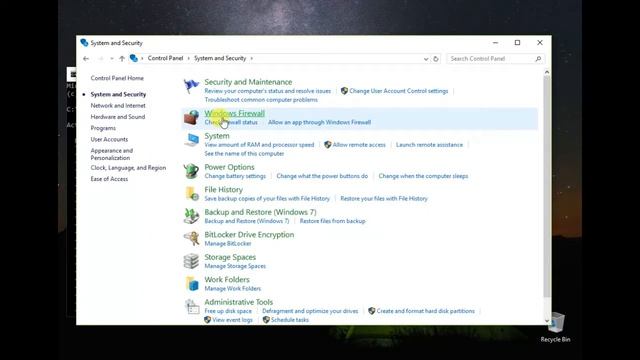This screenshot has height=360, width=640.
Task: Go back with the back arrow
Action: pos(86,59)
